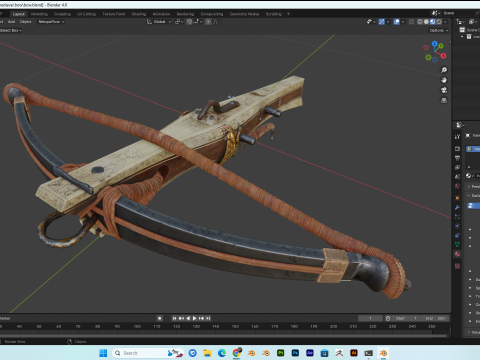Switch to solid viewport shading
Viewport: 480px width, 360px height.
pos(426,22)
